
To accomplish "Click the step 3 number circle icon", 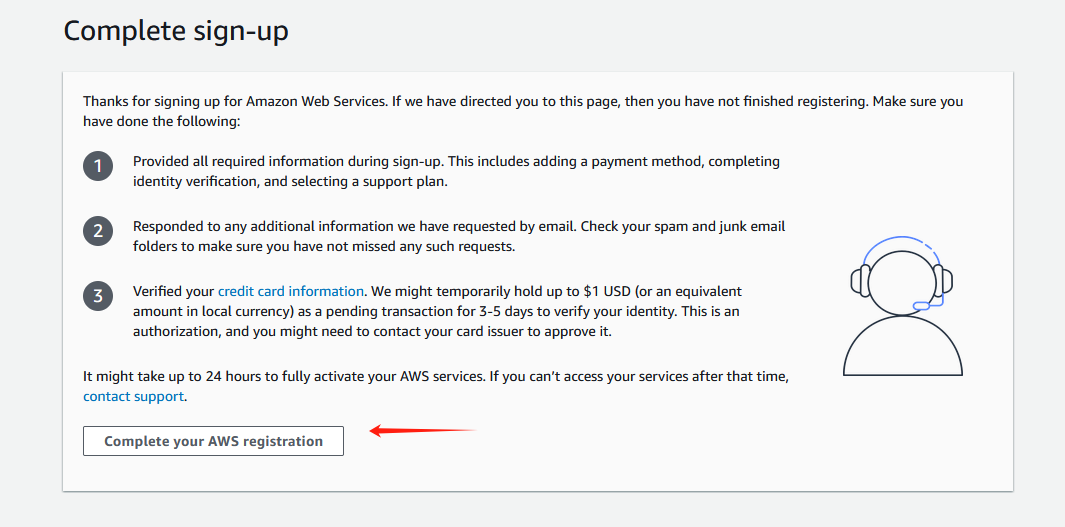I will (x=98, y=296).
